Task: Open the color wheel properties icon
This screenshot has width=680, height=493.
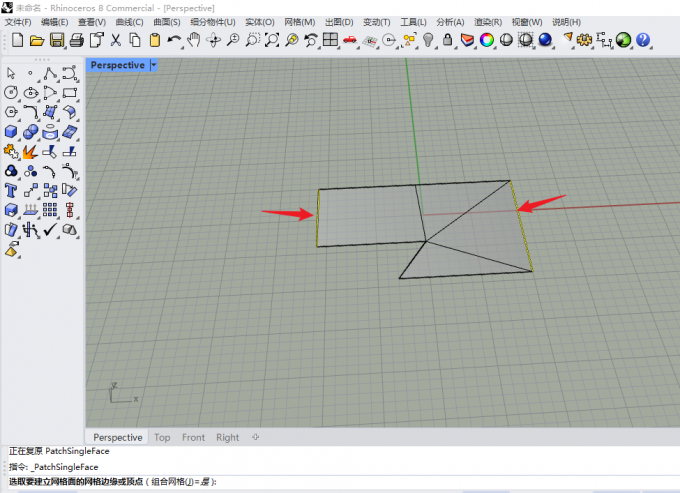Action: coord(487,40)
